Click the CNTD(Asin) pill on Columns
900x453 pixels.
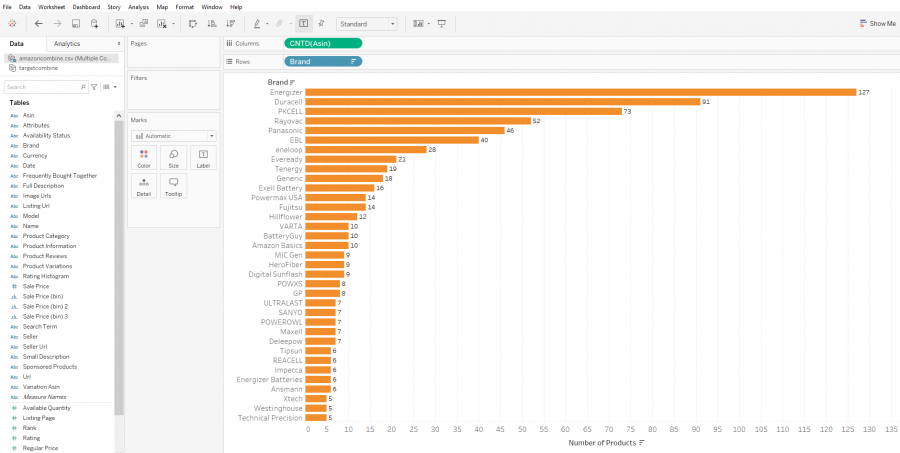tap(323, 43)
